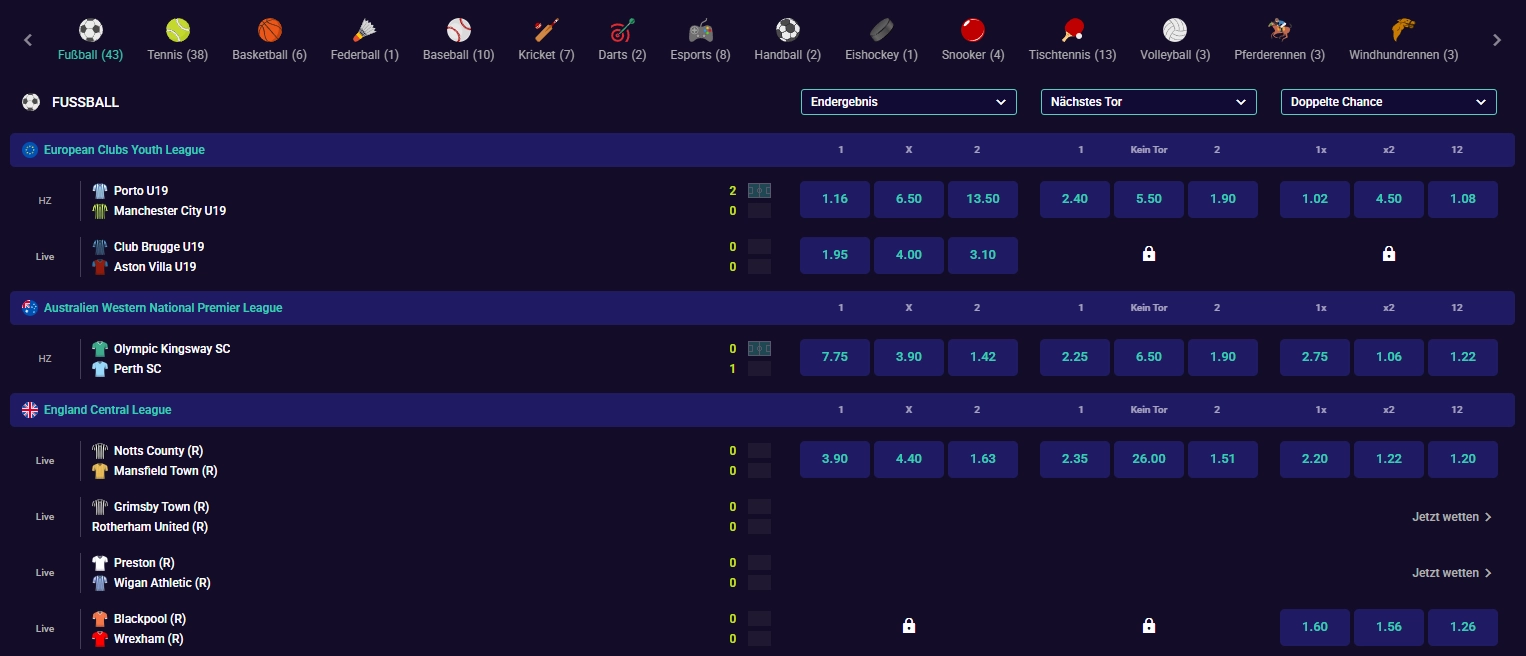
Task: Choose the Basketball (6) sport icon
Action: coord(269,29)
